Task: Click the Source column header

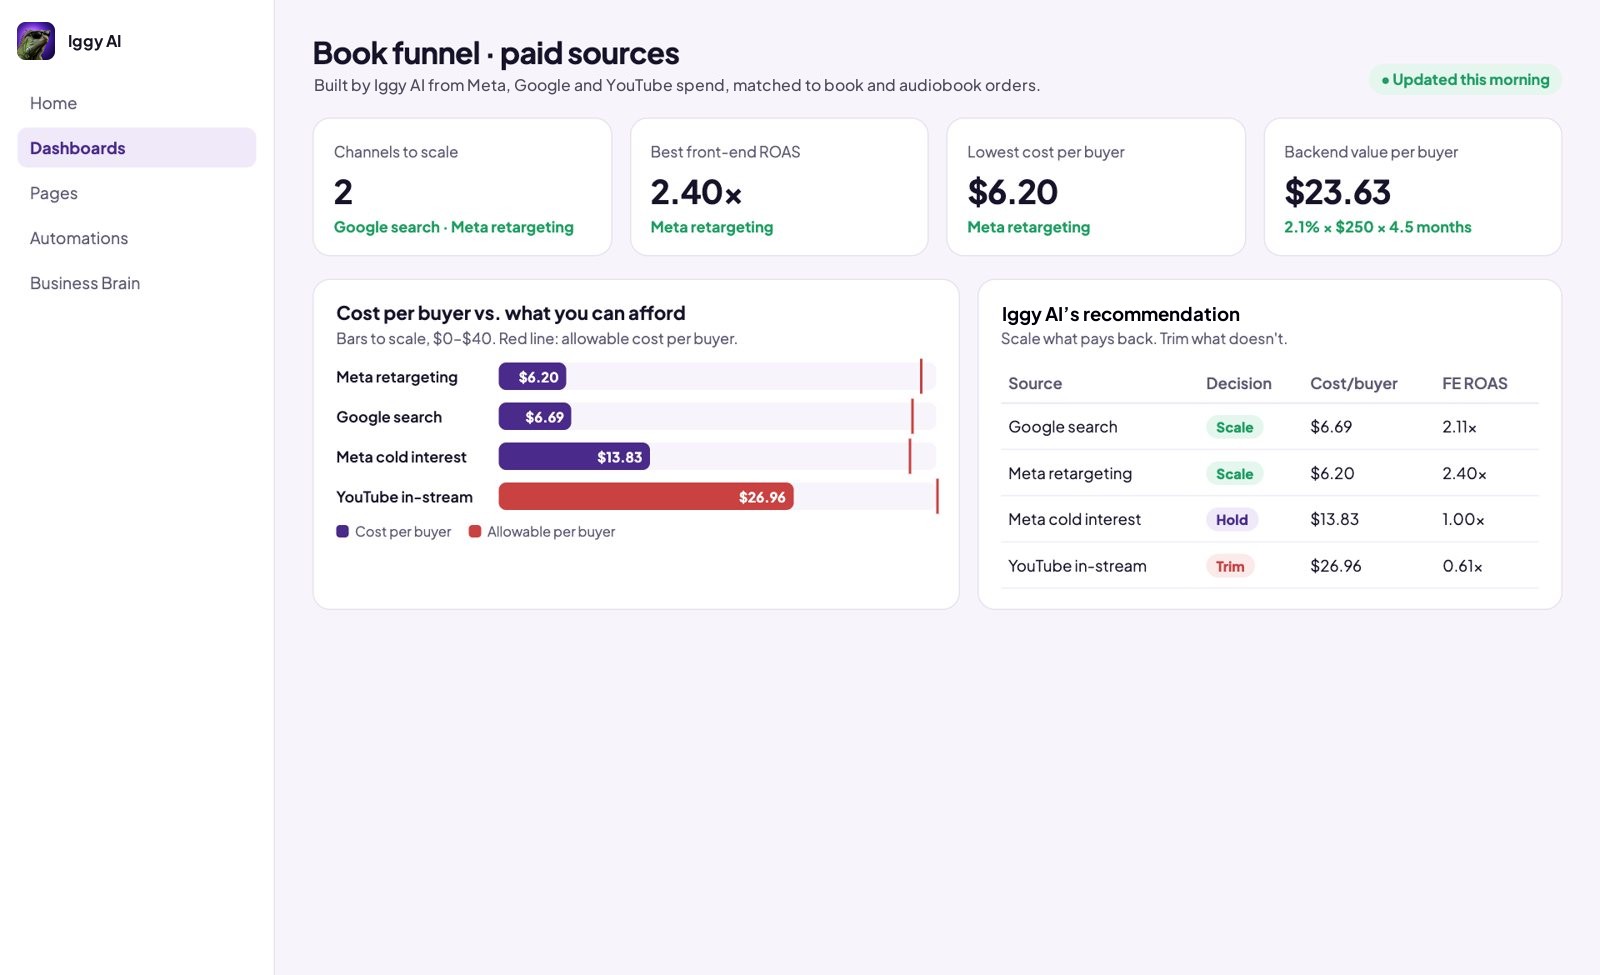Action: click(x=1035, y=383)
